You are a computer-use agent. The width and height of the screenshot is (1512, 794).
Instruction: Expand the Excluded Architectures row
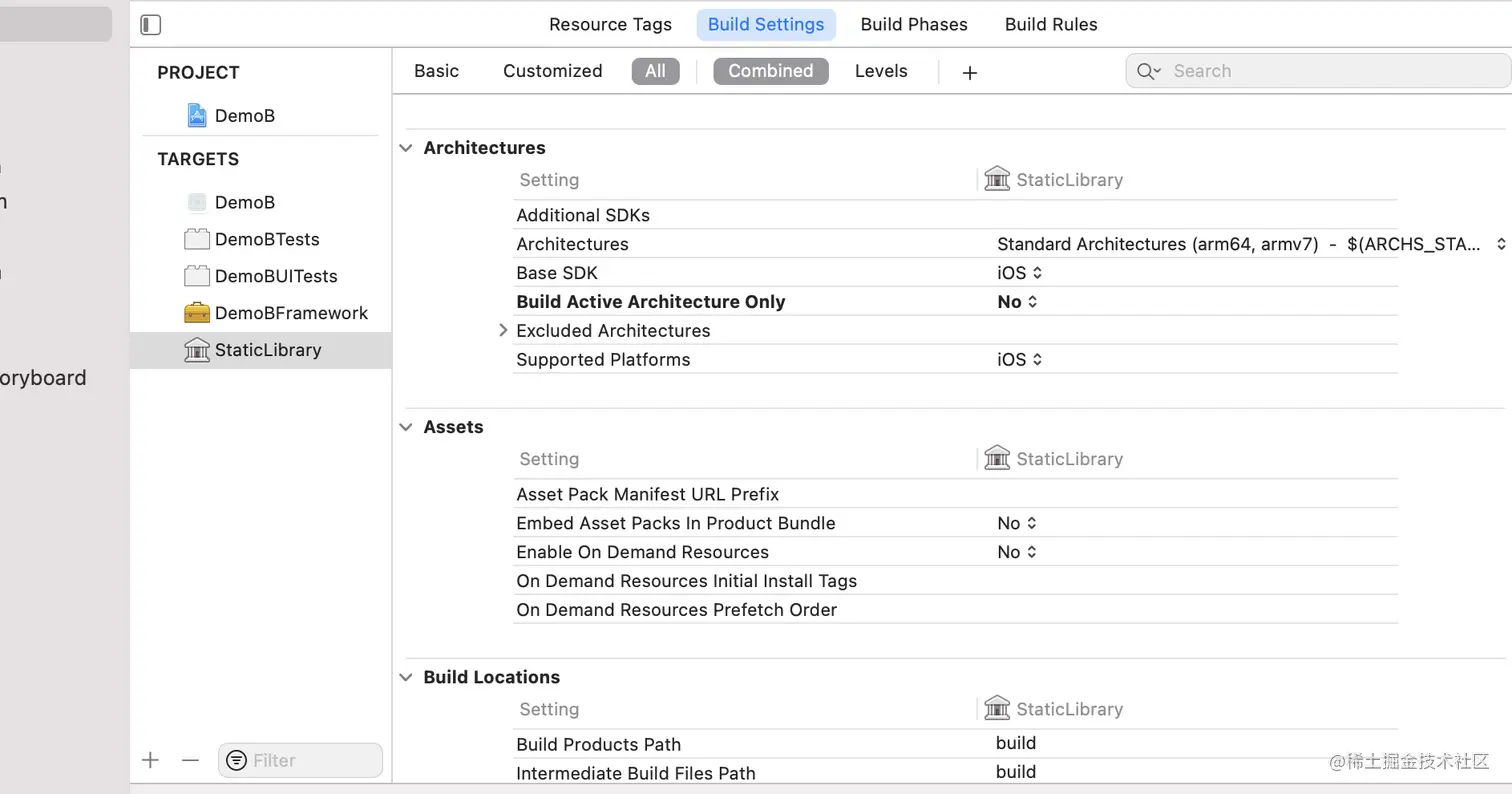pos(503,330)
